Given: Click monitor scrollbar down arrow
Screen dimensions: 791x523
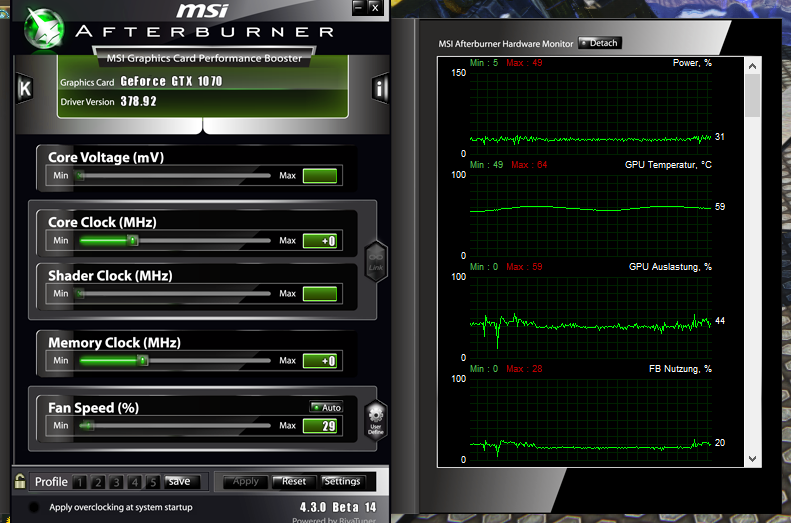Looking at the screenshot, I should (752, 458).
